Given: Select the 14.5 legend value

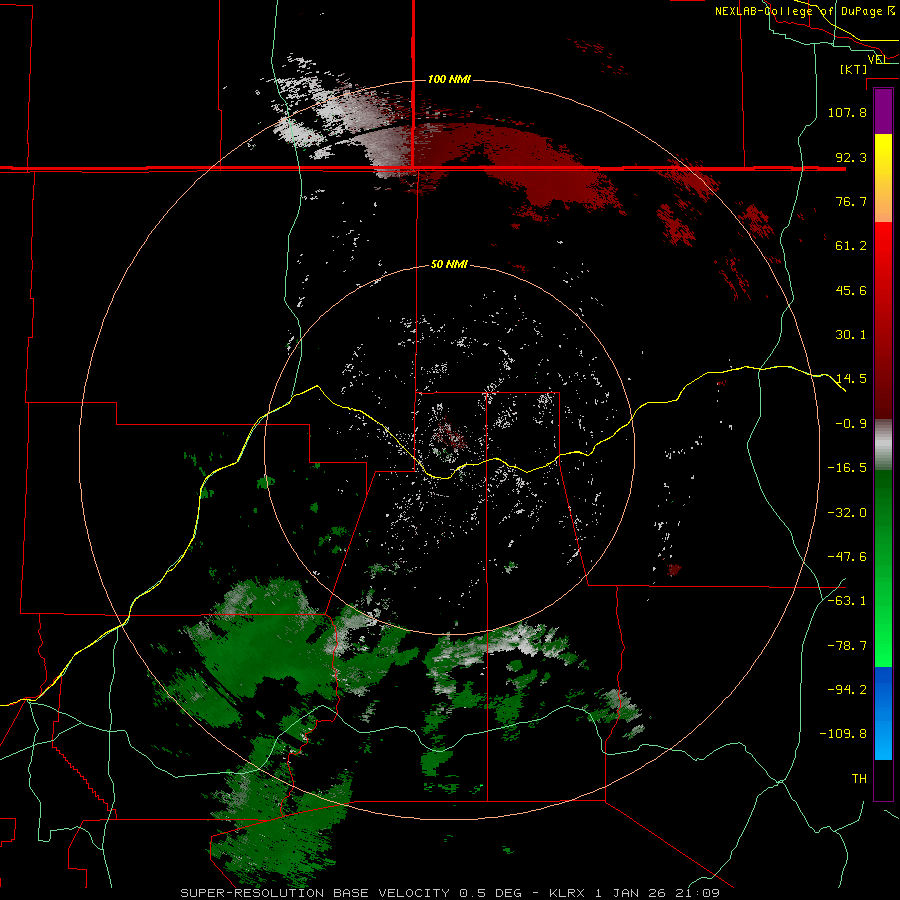Looking at the screenshot, I should 851,379.
